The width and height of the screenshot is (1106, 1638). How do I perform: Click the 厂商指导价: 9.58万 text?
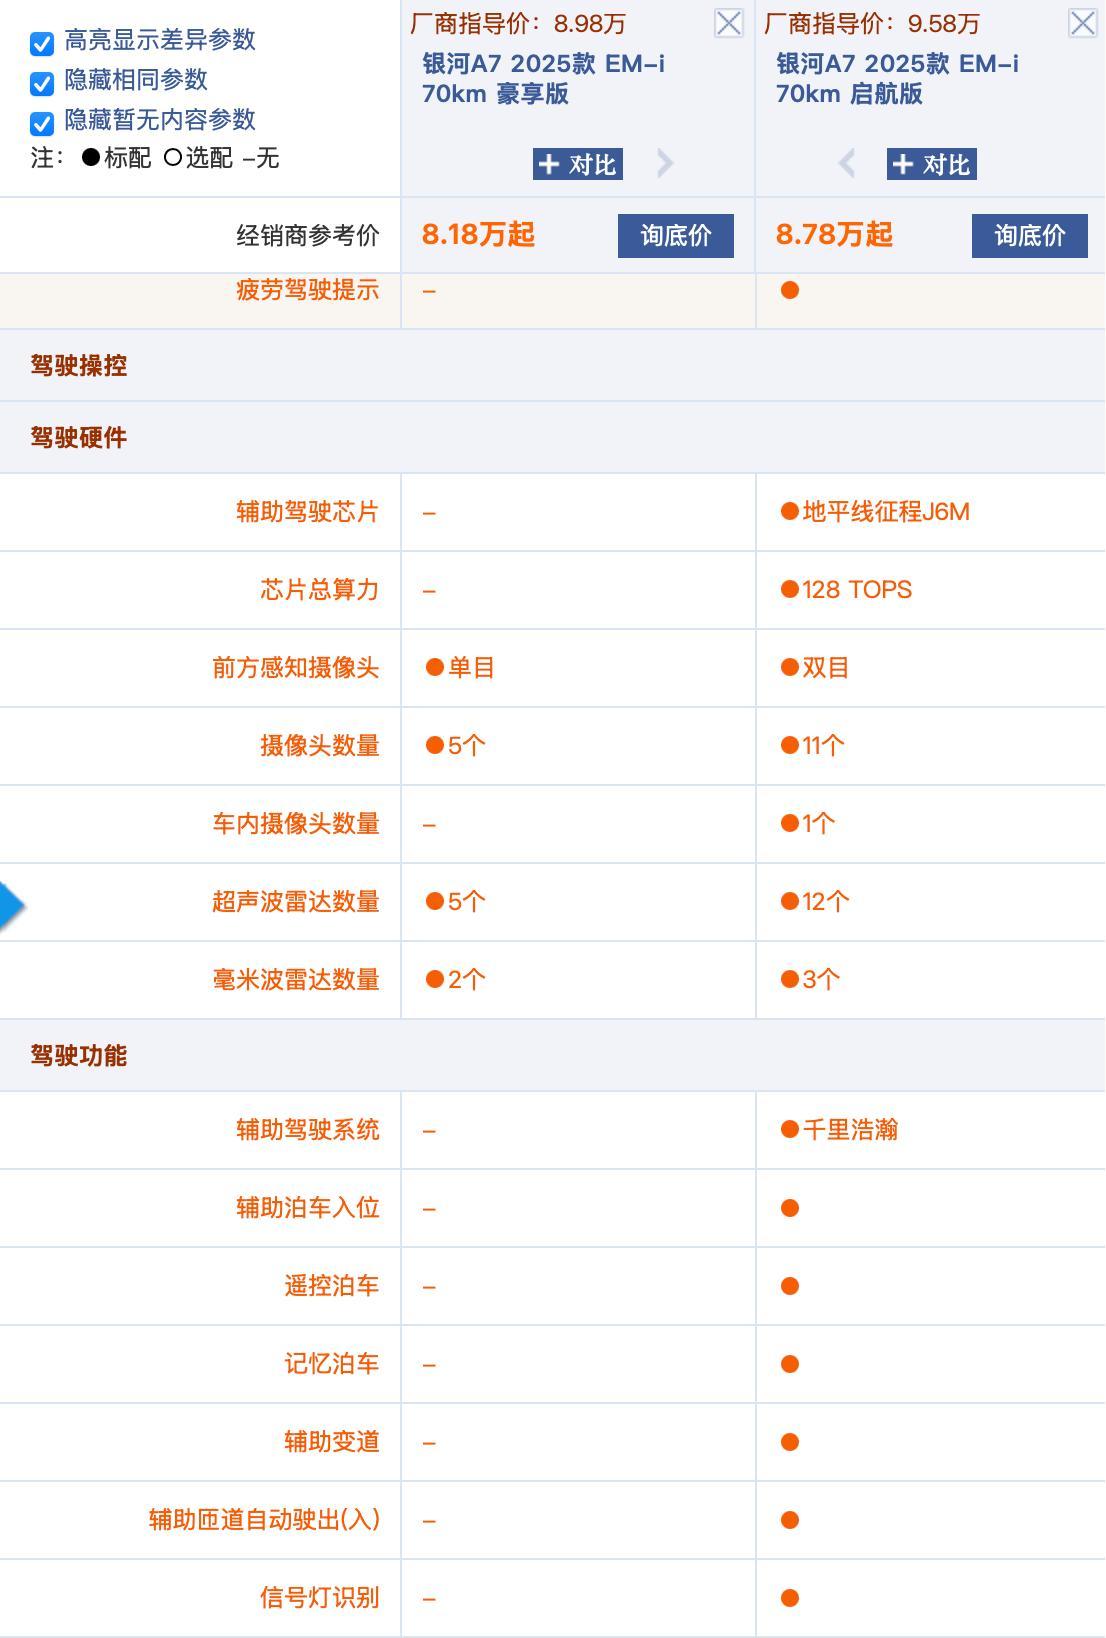(x=872, y=23)
